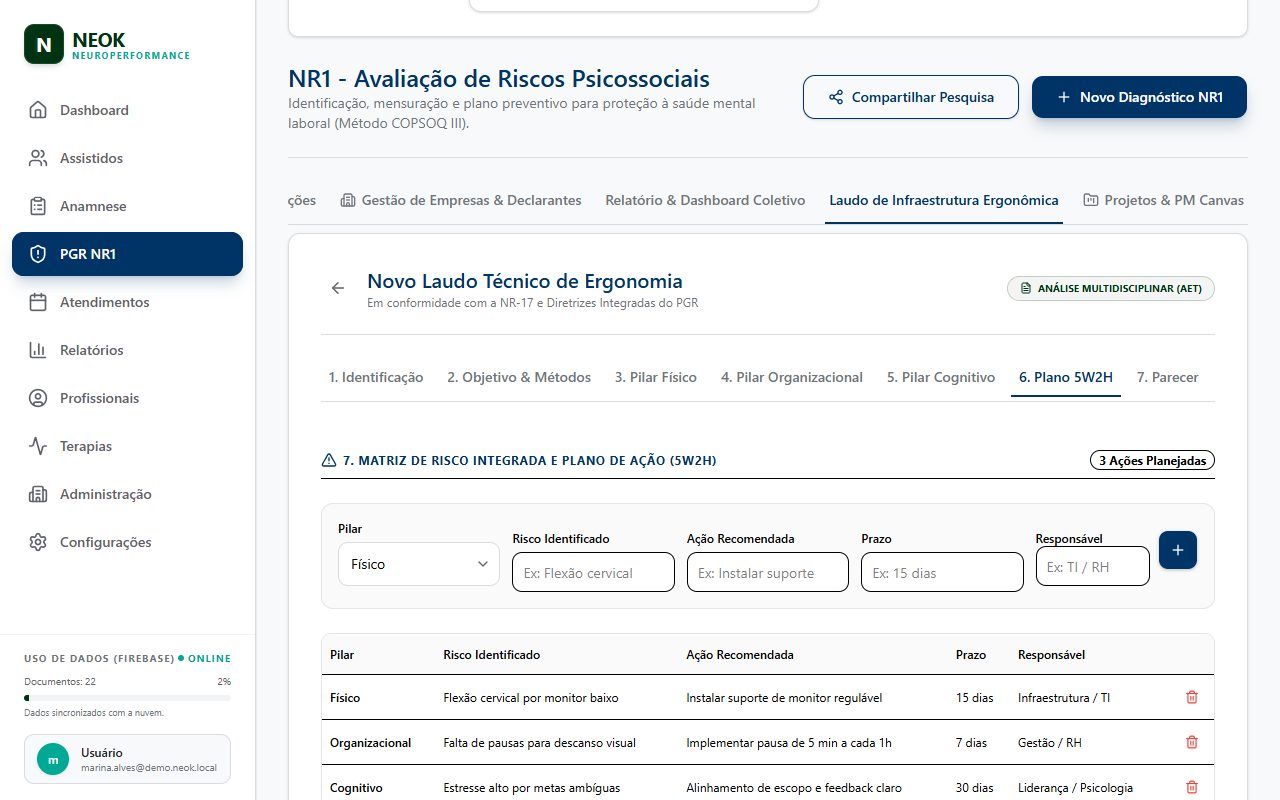Click the back arrow beside Novo Laudo Técnico
Viewport: 1280px width, 800px height.
[338, 288]
